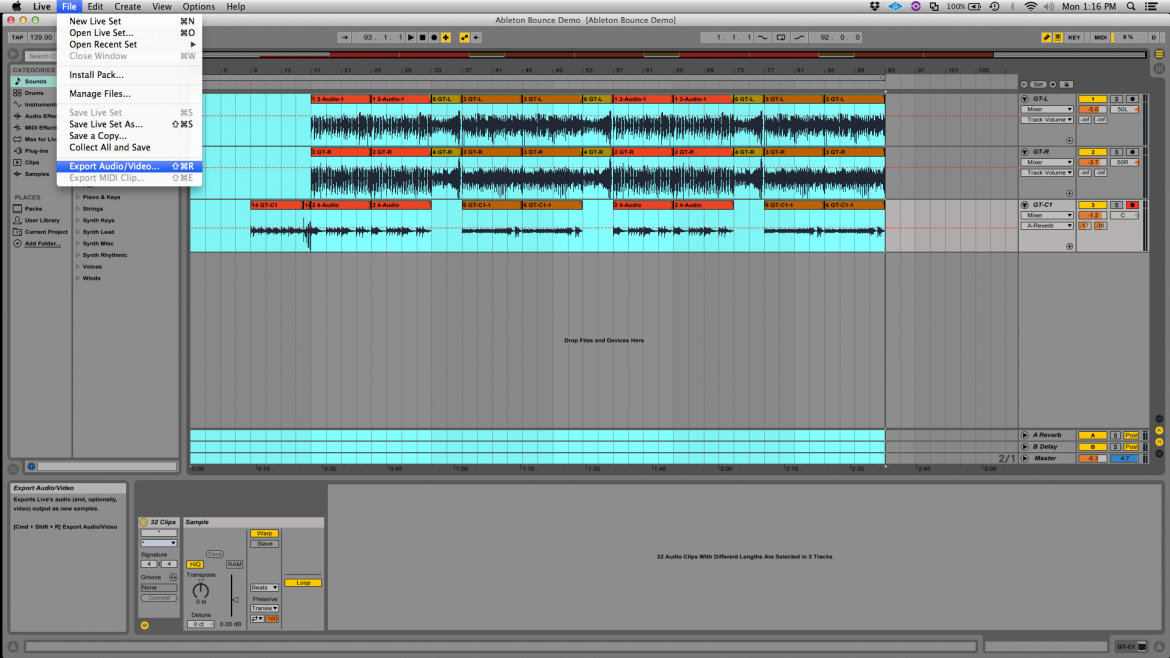The height and width of the screenshot is (658, 1170).
Task: Select Manage Files menu entry
Action: tap(129, 94)
